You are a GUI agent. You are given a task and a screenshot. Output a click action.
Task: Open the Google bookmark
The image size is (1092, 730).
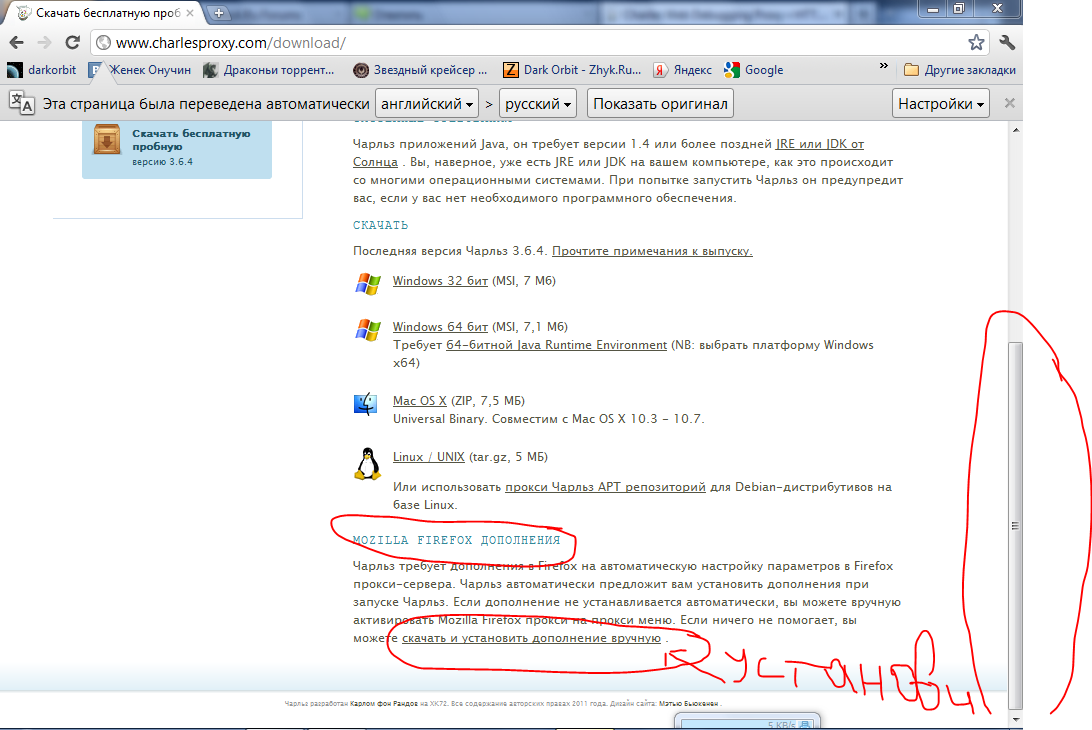754,70
